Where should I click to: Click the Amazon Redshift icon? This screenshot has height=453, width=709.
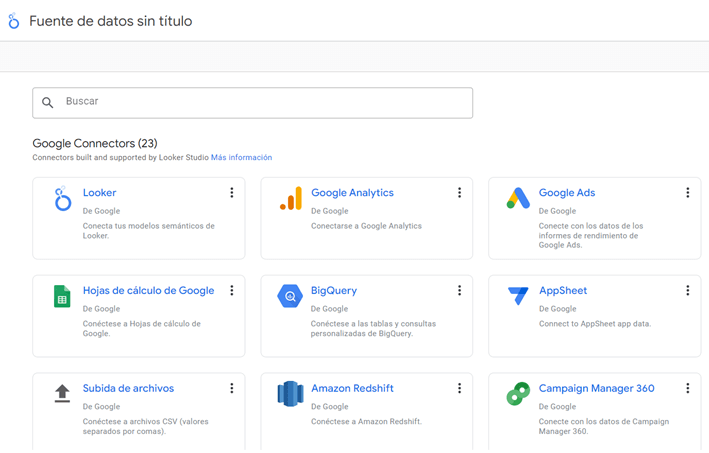[x=290, y=393]
